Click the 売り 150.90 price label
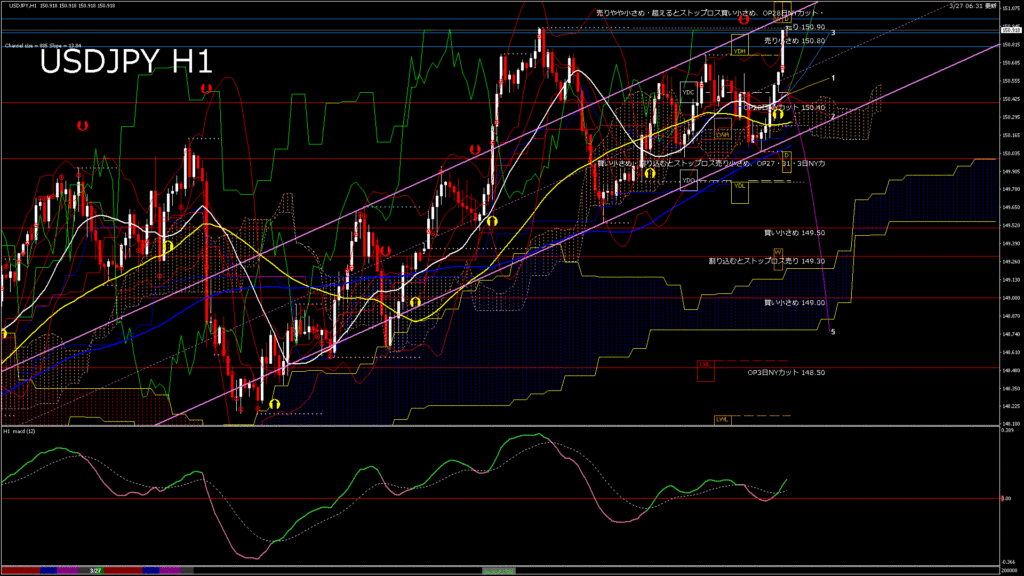Image resolution: width=1024 pixels, height=576 pixels. (x=806, y=27)
